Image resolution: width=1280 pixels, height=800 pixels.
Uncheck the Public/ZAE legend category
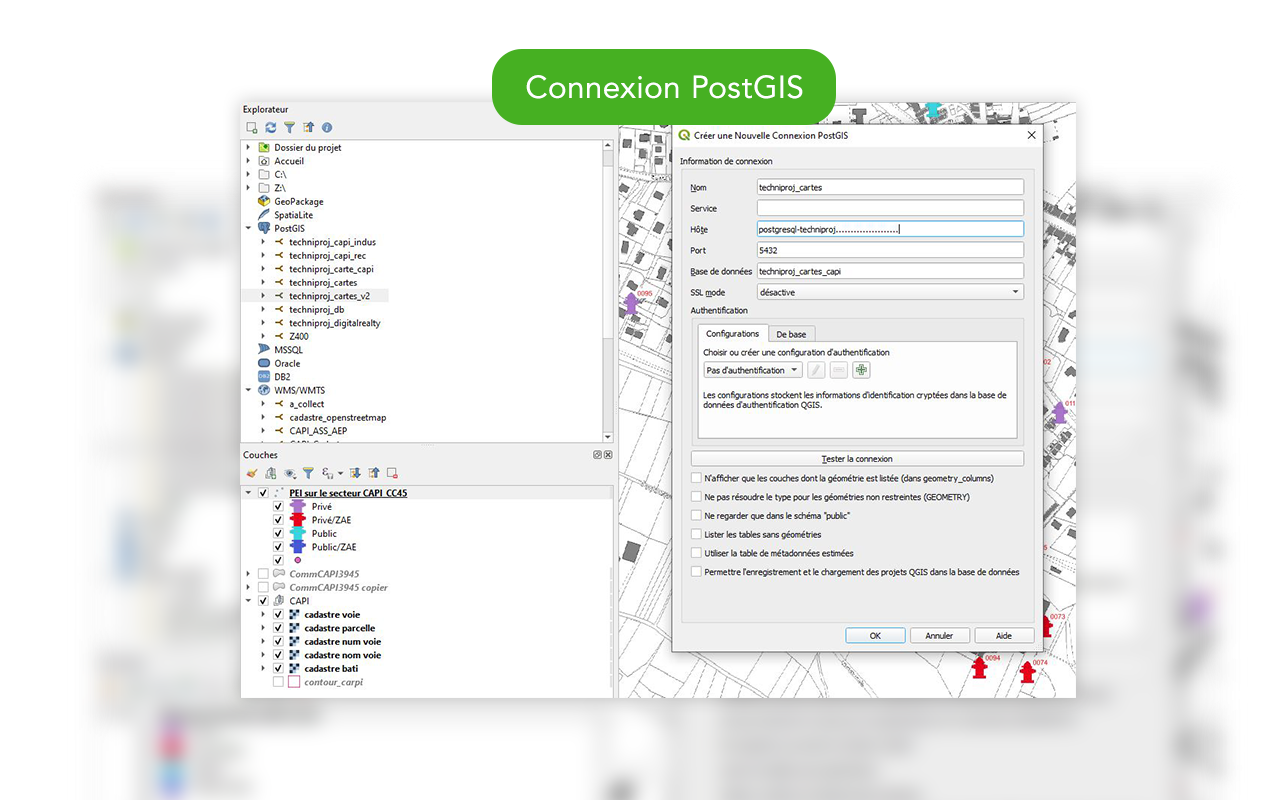click(x=278, y=547)
